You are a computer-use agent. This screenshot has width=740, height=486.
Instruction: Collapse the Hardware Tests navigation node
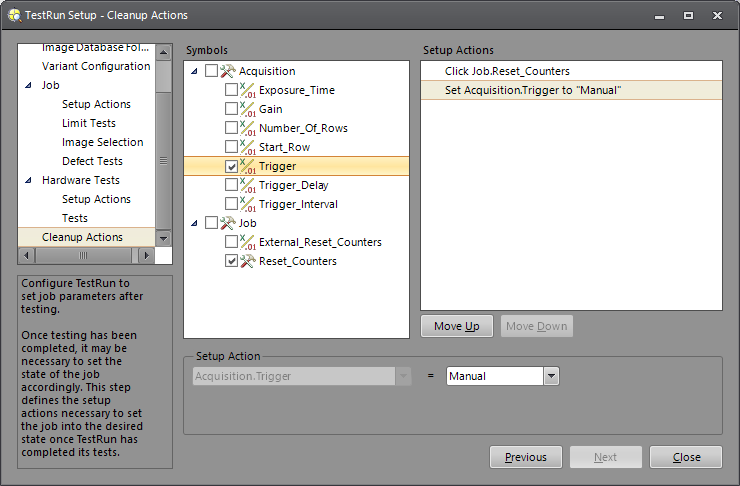[28, 181]
